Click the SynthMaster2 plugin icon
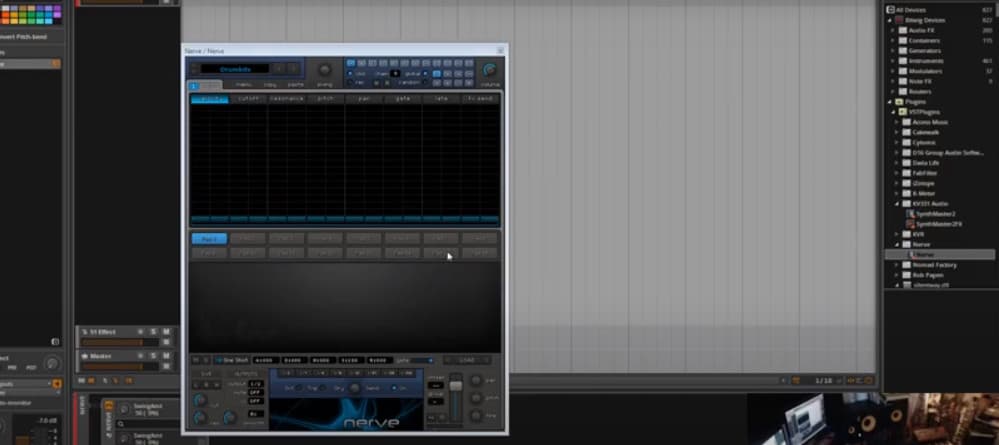This screenshot has height=445, width=999. [x=910, y=214]
